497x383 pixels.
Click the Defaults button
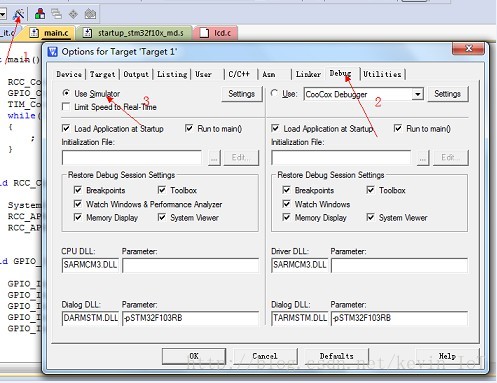point(337,356)
